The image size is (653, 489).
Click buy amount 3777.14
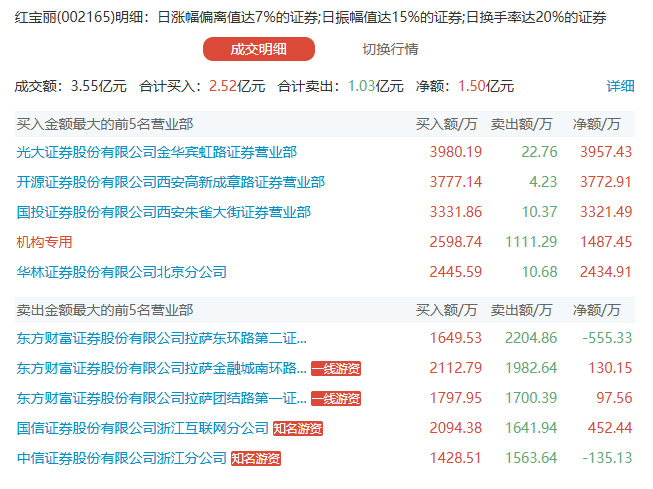tap(456, 182)
